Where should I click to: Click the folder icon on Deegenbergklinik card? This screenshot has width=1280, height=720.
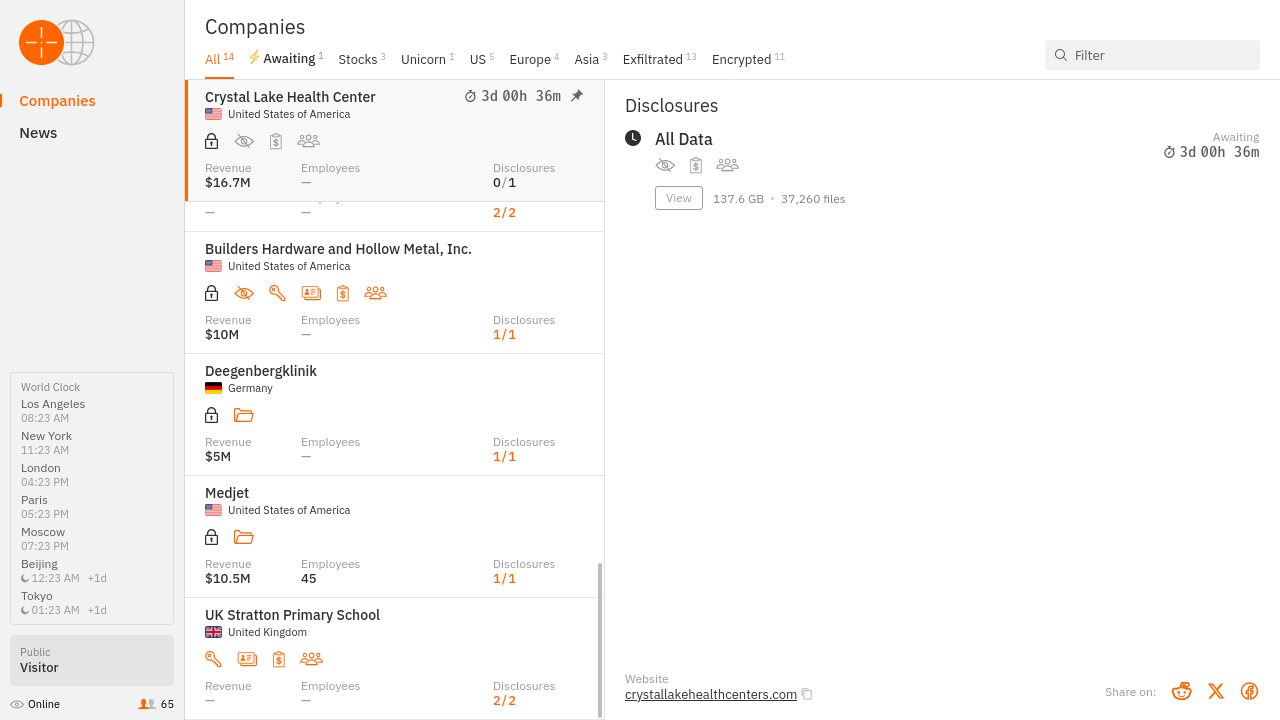point(244,415)
